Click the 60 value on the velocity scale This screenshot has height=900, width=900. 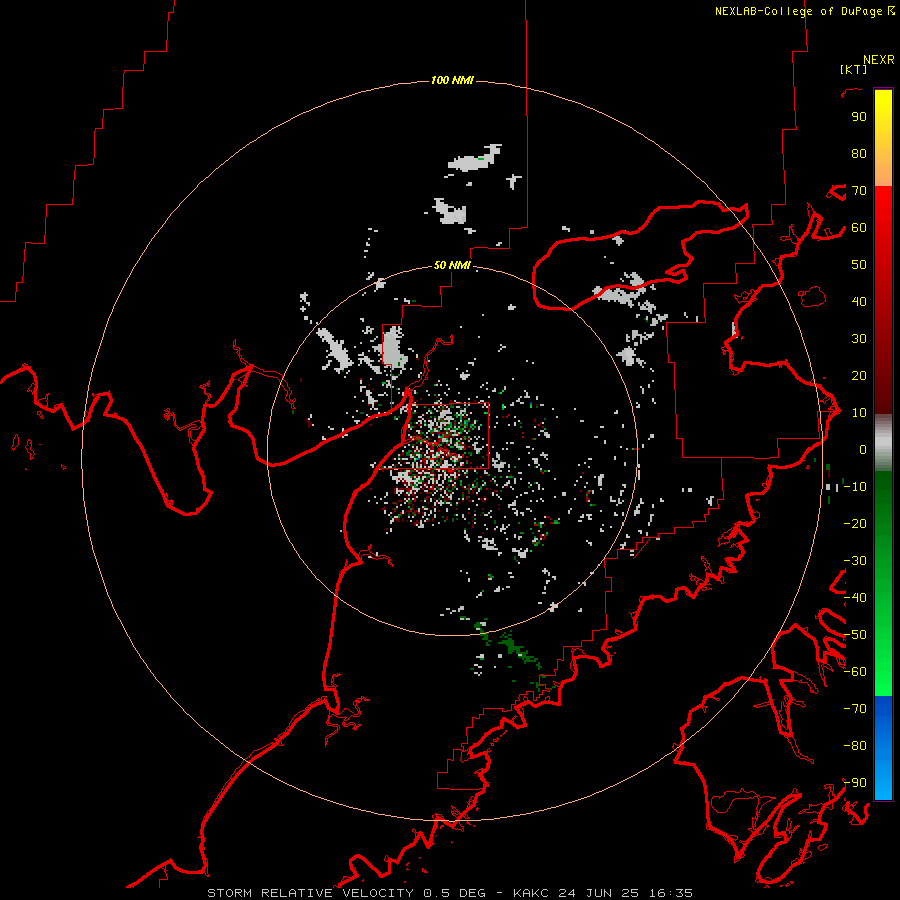[859, 228]
